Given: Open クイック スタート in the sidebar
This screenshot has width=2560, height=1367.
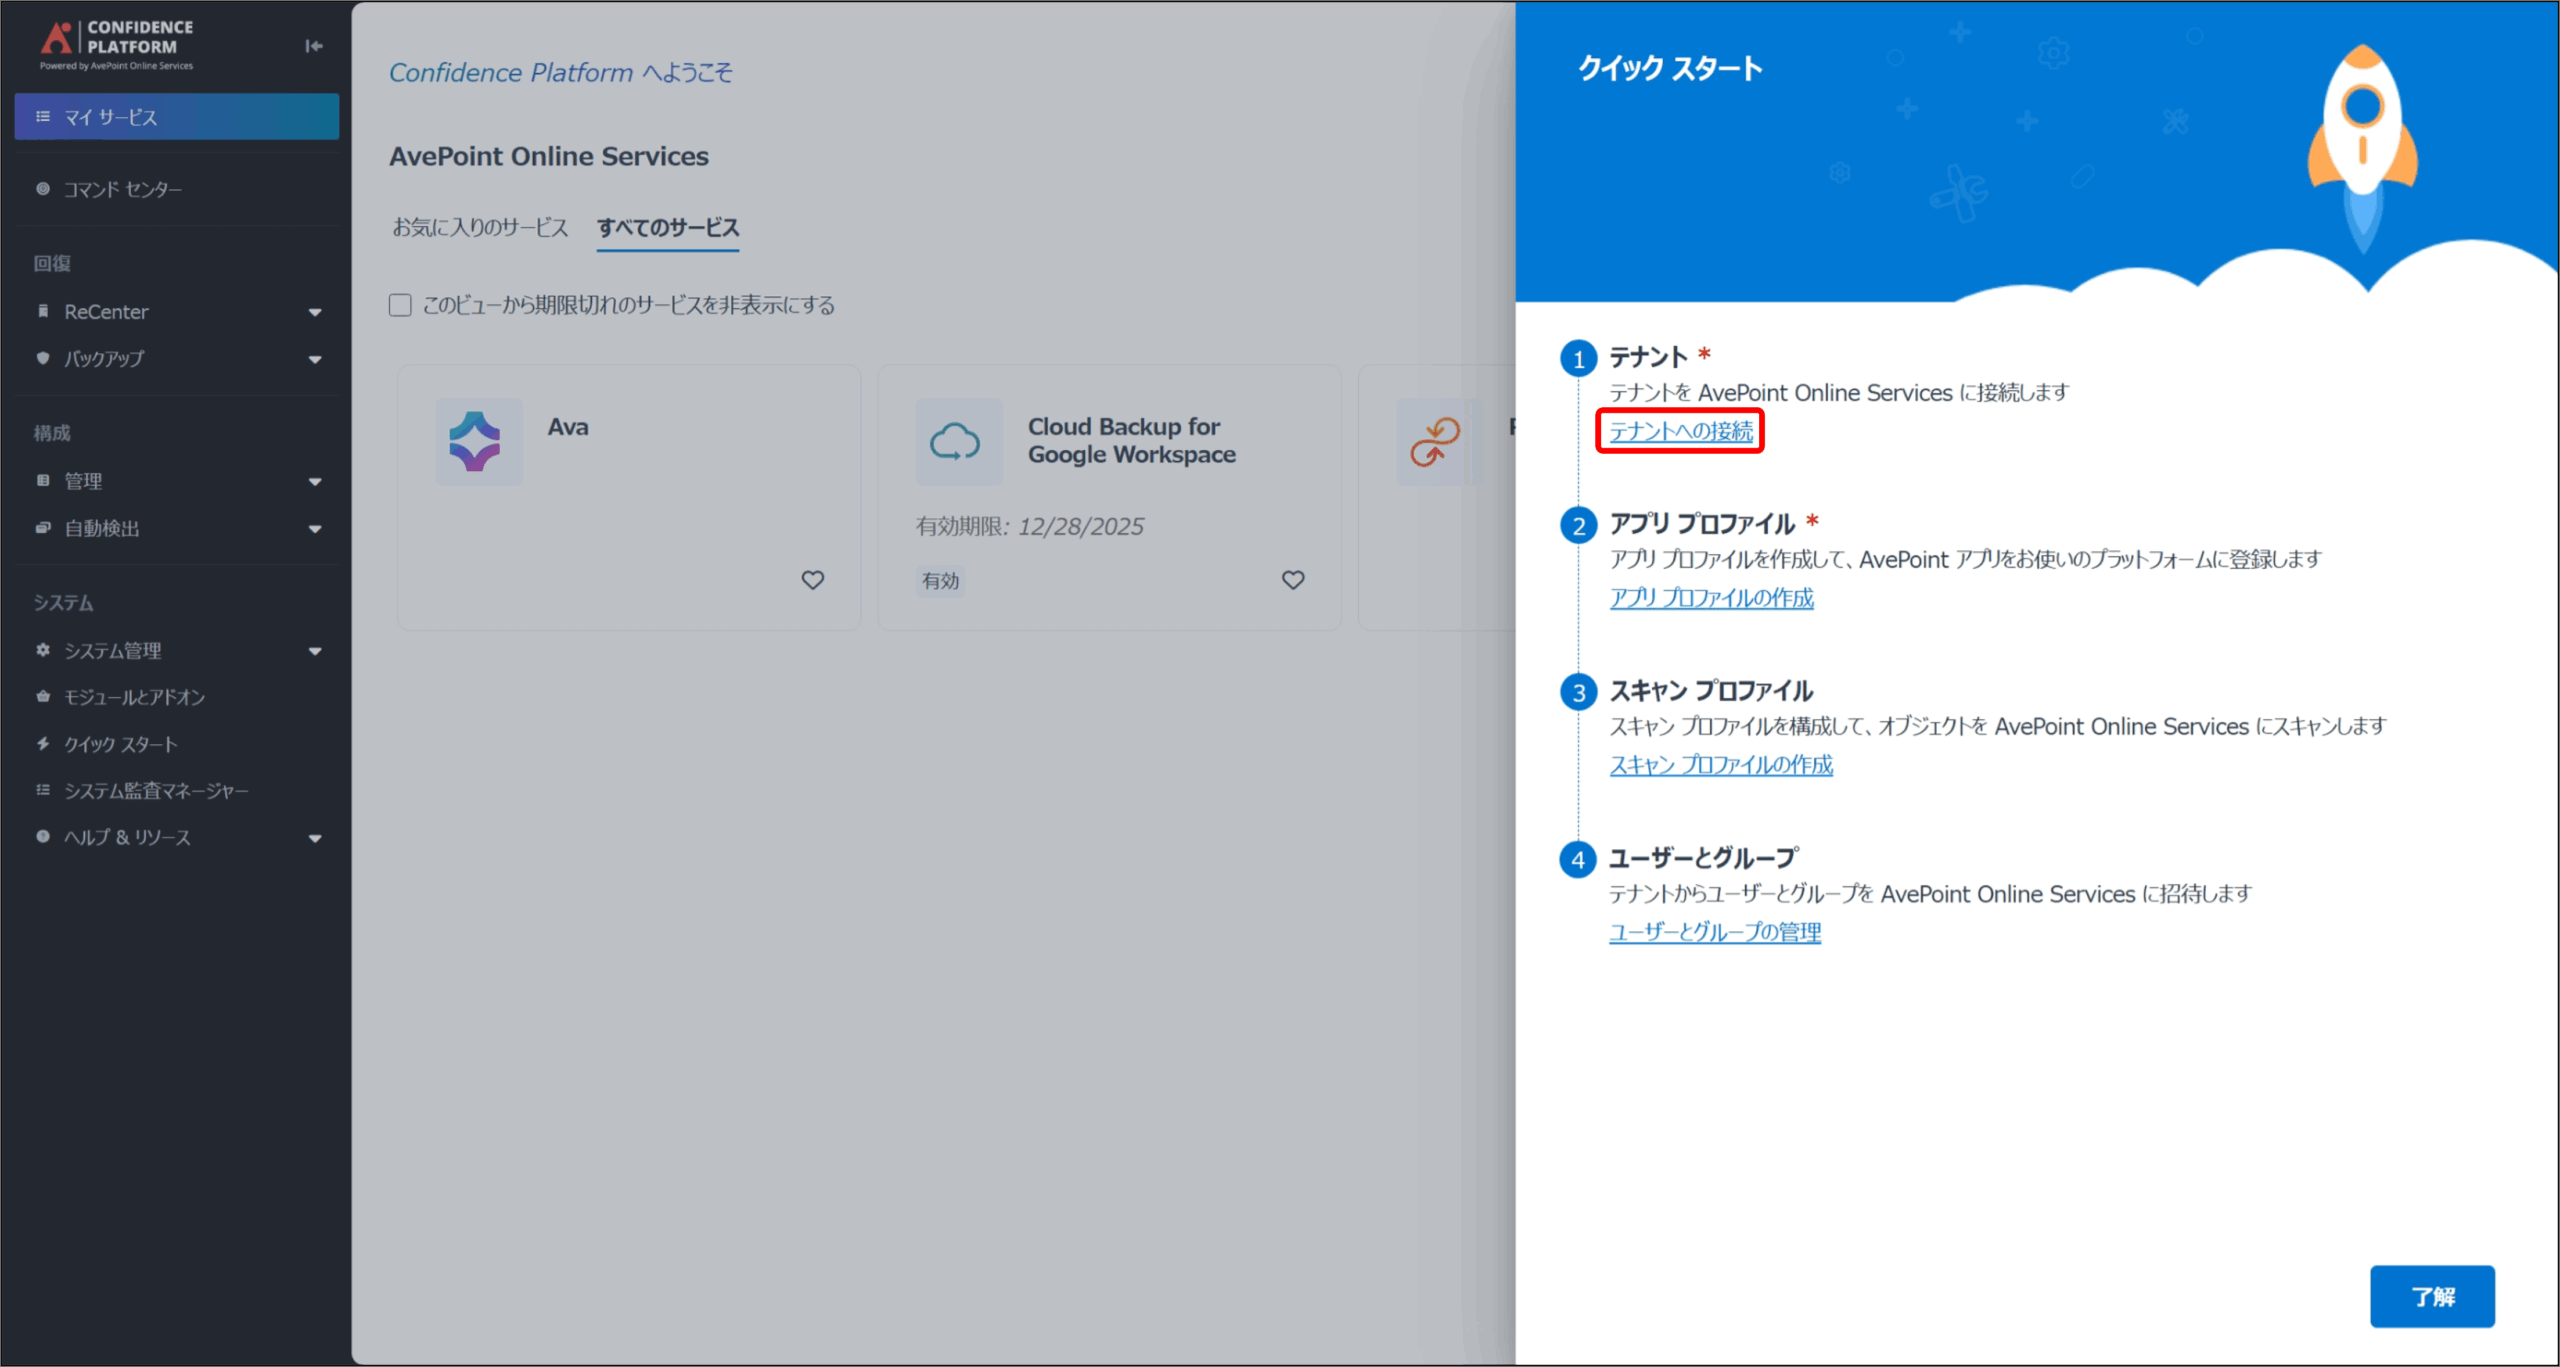Looking at the screenshot, I should point(120,744).
